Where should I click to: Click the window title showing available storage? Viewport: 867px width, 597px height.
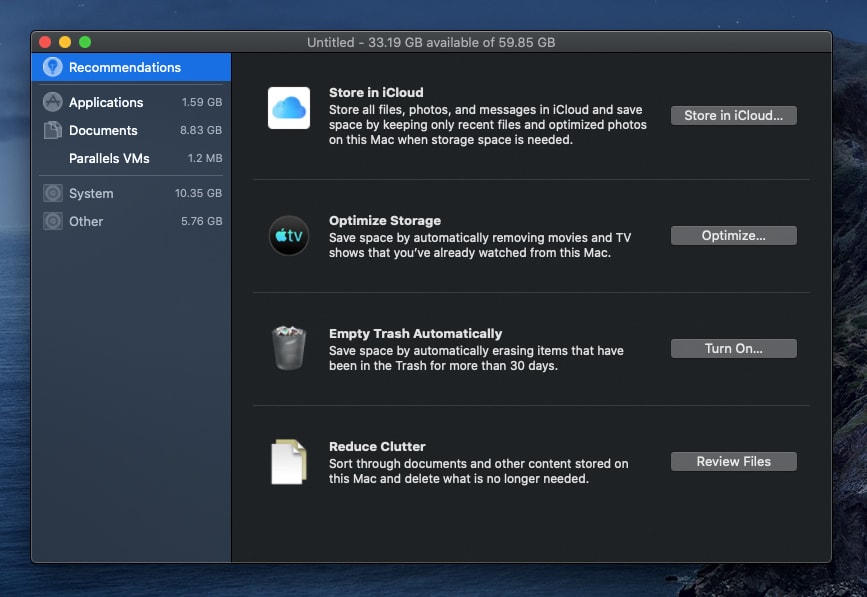click(x=431, y=42)
